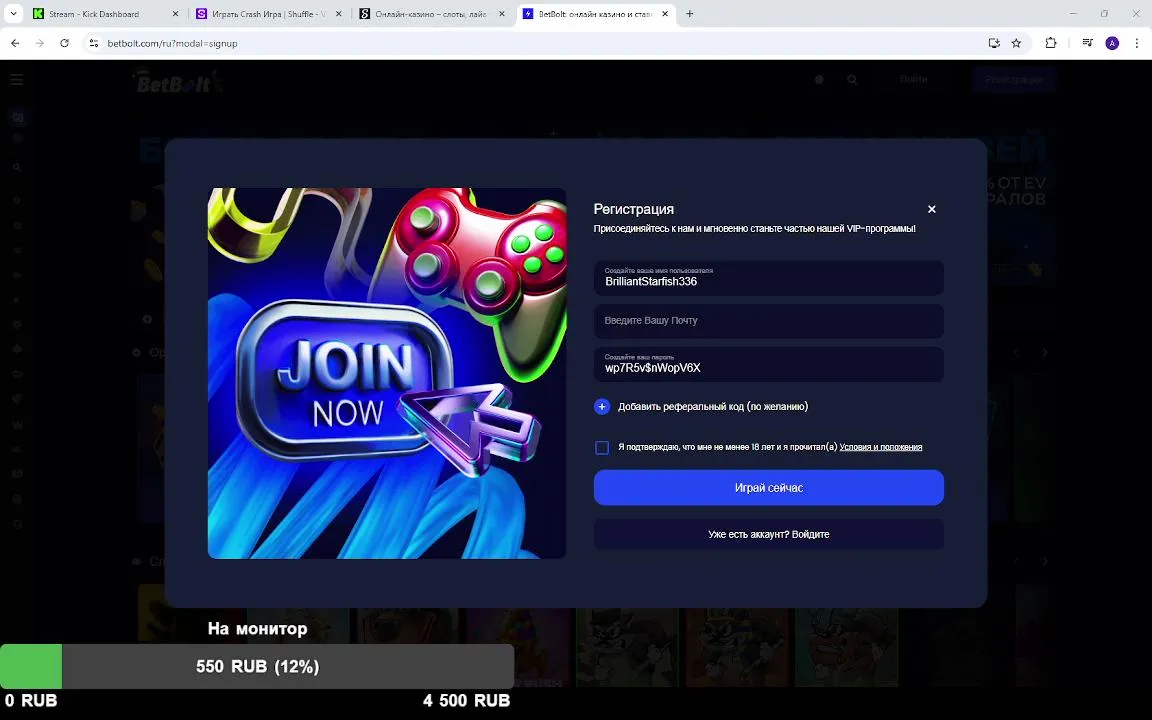Click the address bar URL

[172, 43]
